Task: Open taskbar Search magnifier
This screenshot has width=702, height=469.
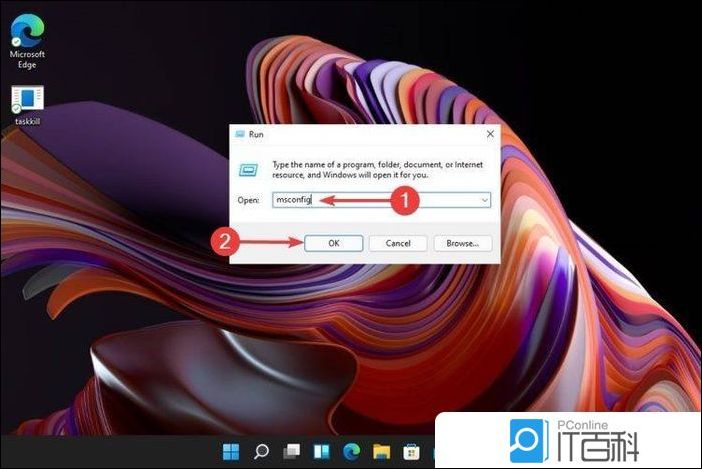Action: tap(261, 452)
